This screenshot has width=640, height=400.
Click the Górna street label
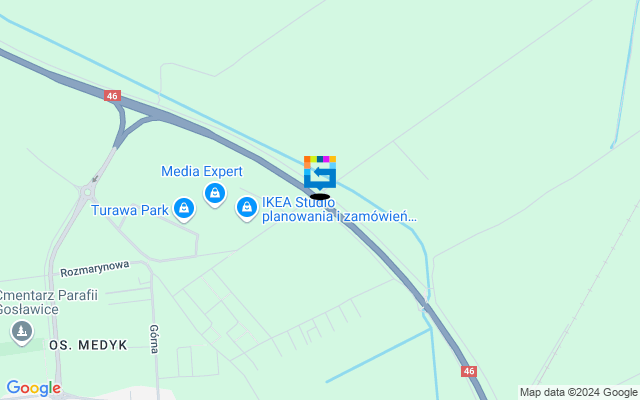tap(154, 339)
